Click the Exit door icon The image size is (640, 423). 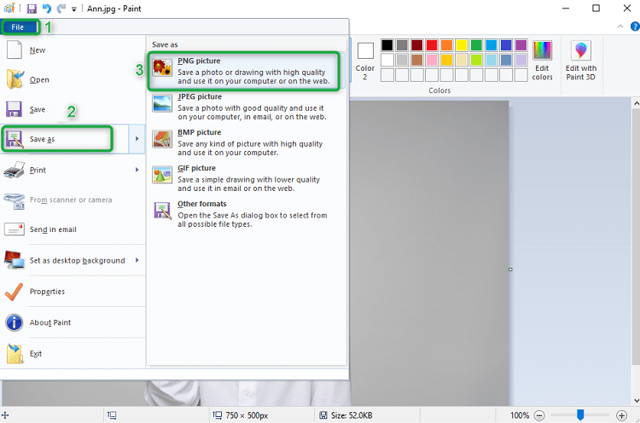click(15, 354)
